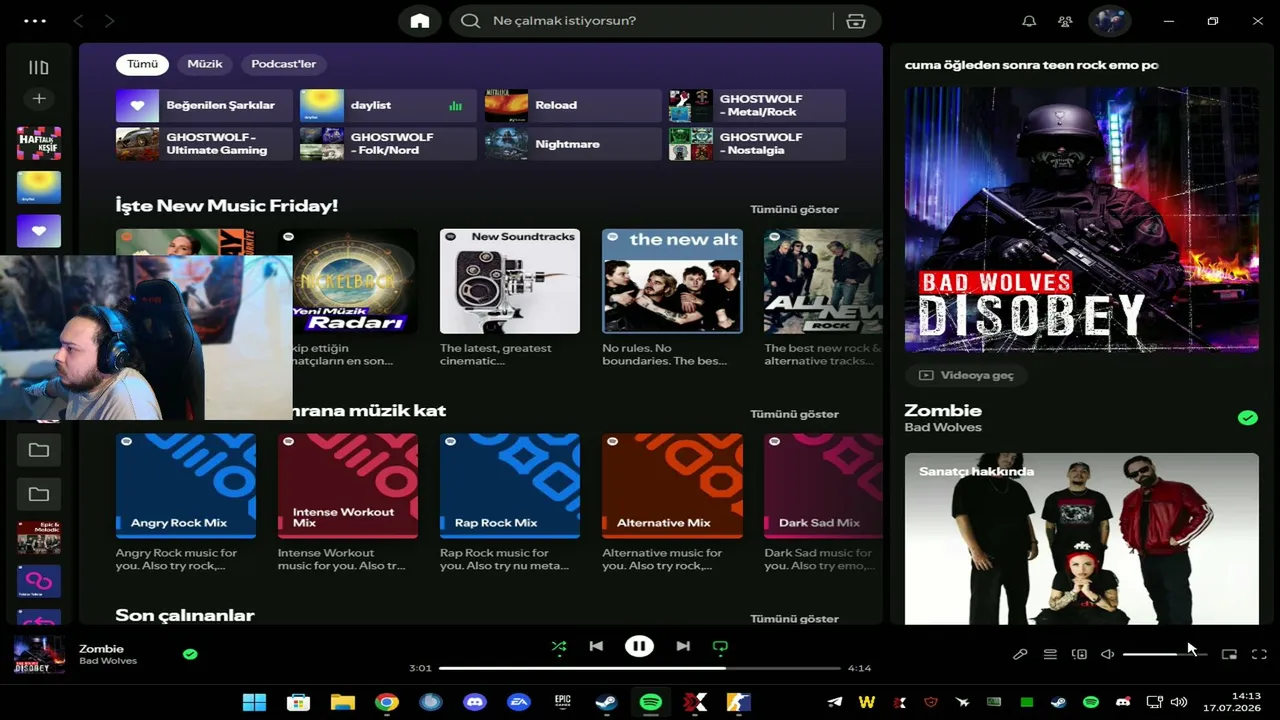The image size is (1280, 720).
Task: Open the Bad Wolves Disobey cover in the right panel
Action: 1082,219
